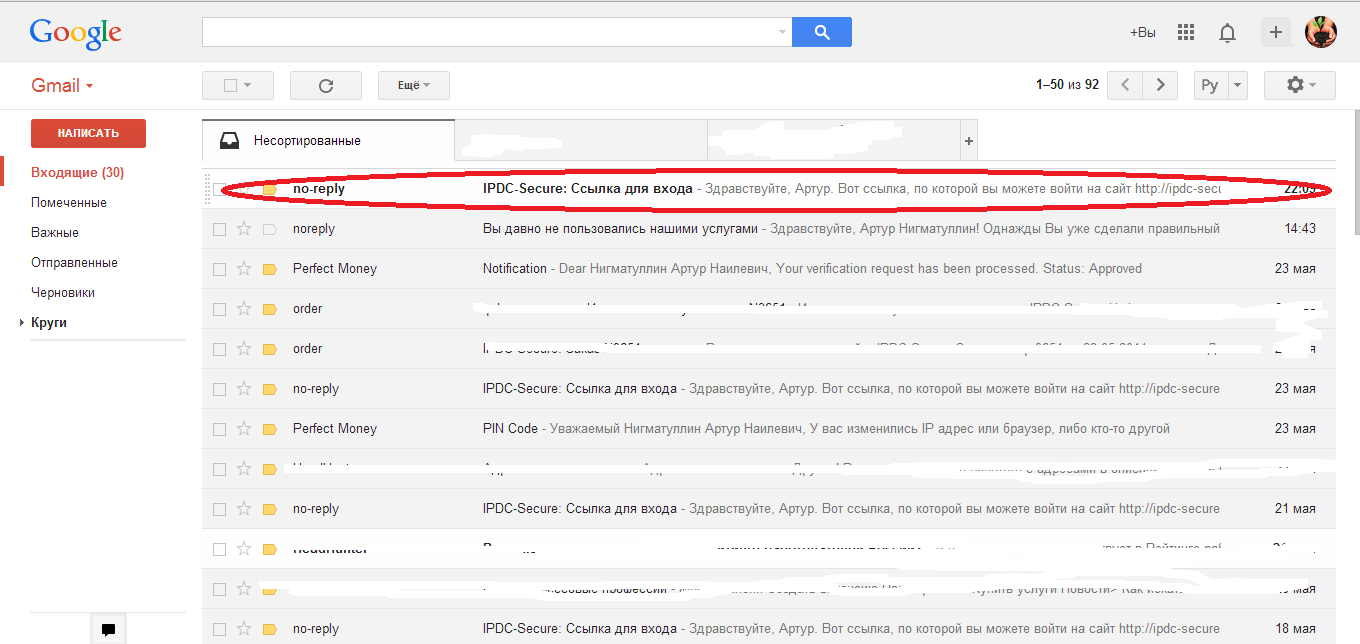The image size is (1360, 644).
Task: Star the no-reply email from 21 мая
Action: [x=244, y=509]
